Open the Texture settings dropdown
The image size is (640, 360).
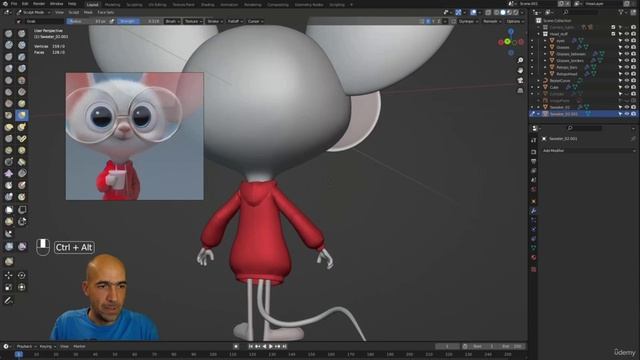[x=193, y=21]
